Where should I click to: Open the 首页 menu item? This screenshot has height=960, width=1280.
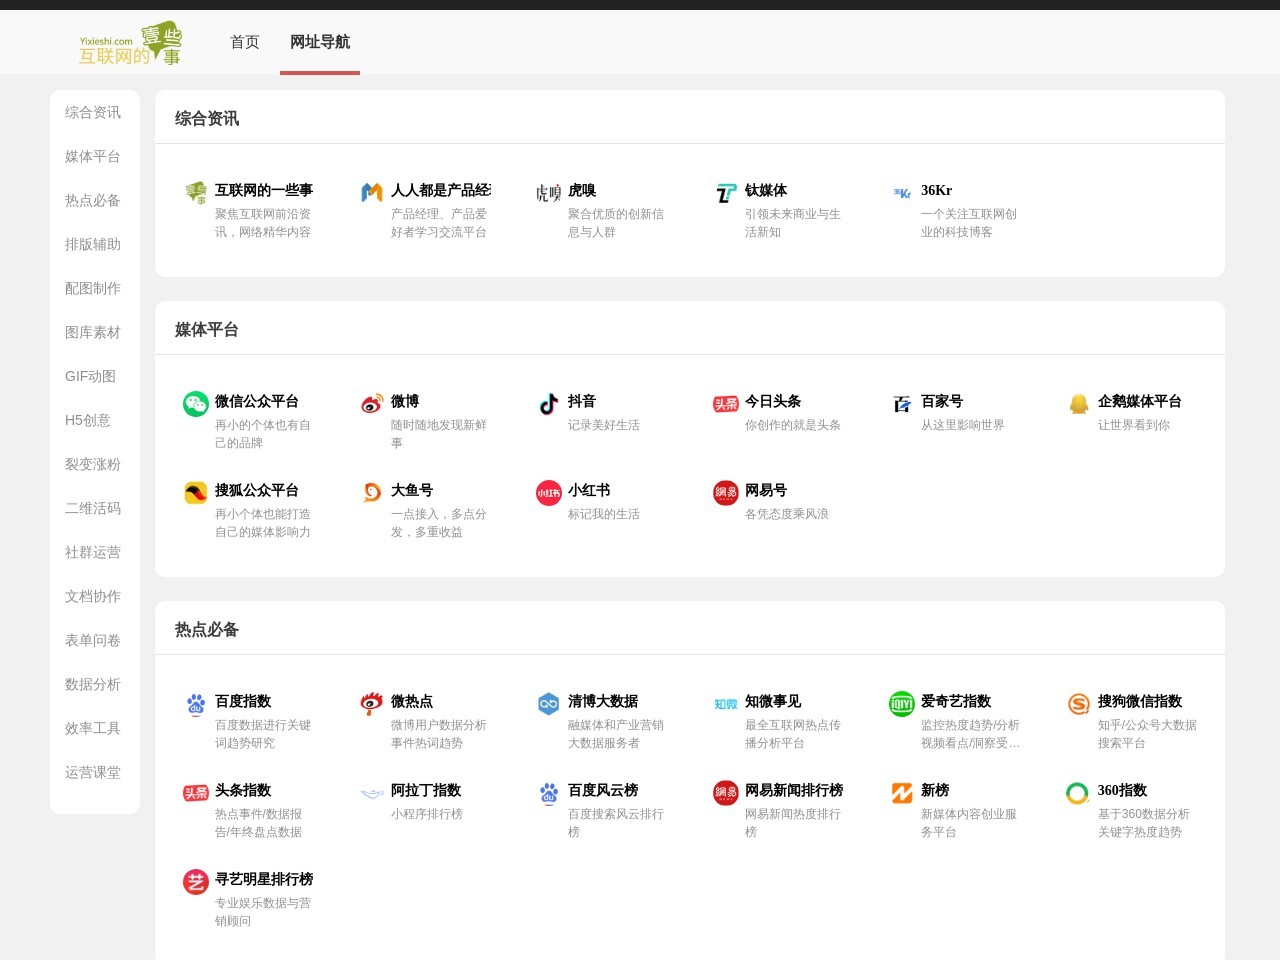(243, 42)
